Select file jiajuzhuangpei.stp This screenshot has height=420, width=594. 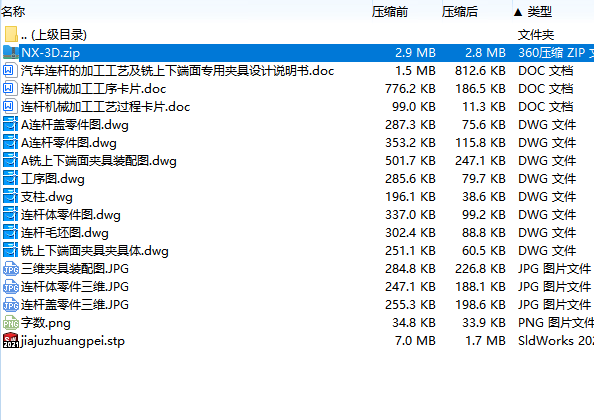pyautogui.click(x=73, y=341)
